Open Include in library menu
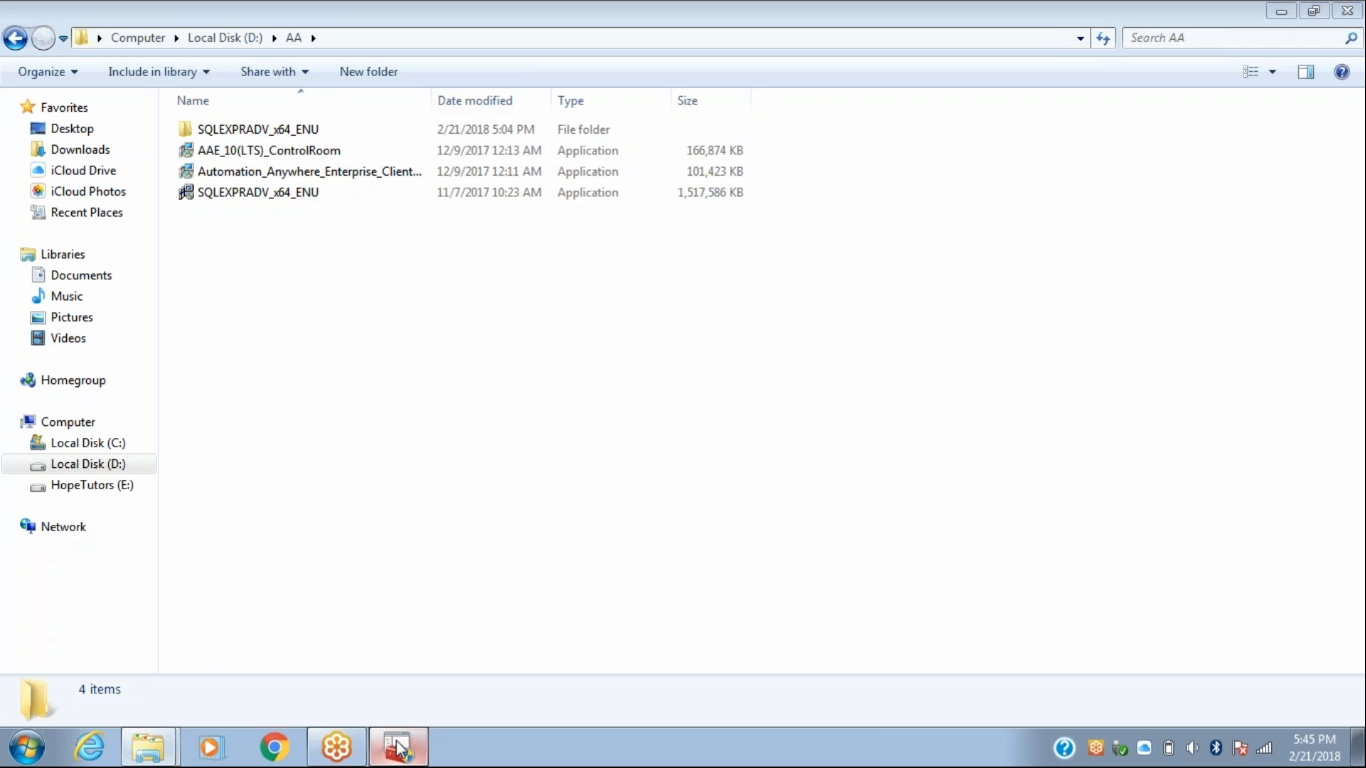 tap(159, 72)
